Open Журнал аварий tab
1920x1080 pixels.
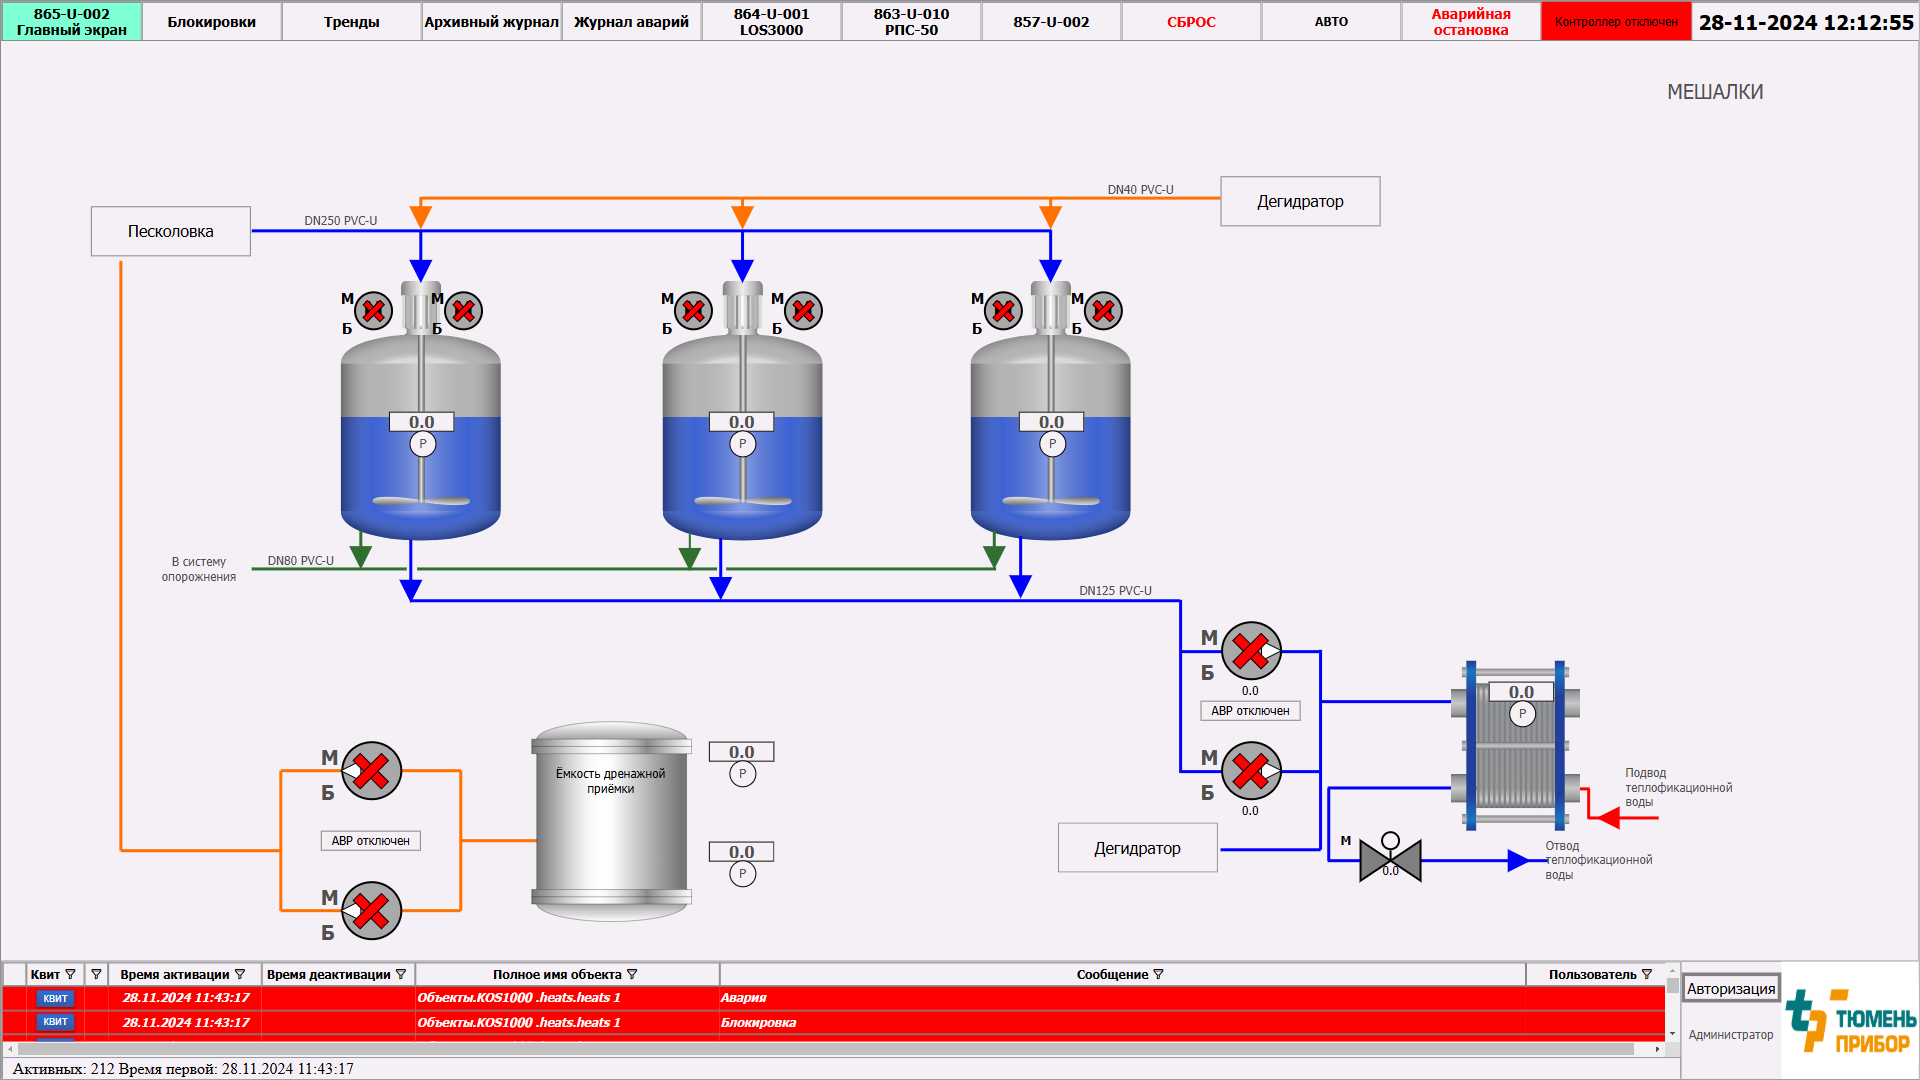point(631,21)
